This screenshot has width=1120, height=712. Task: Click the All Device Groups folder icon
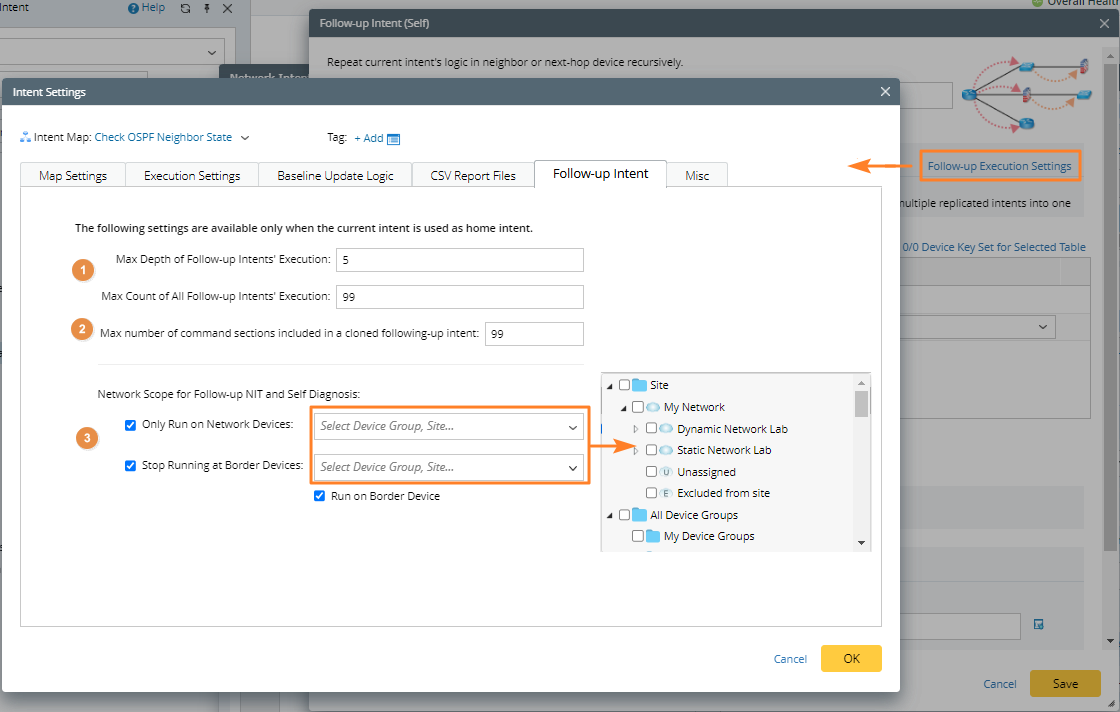(640, 515)
